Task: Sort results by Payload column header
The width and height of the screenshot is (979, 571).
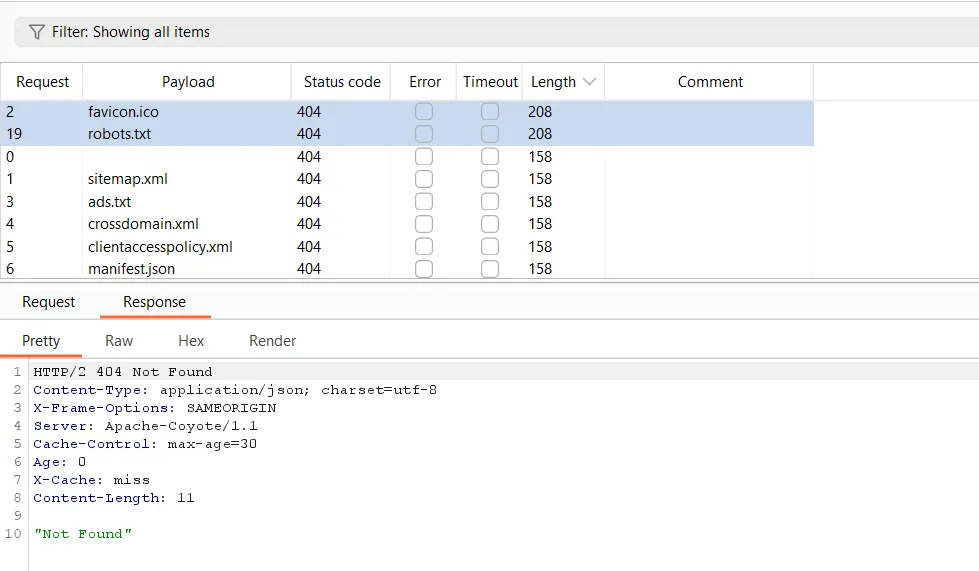Action: click(188, 82)
